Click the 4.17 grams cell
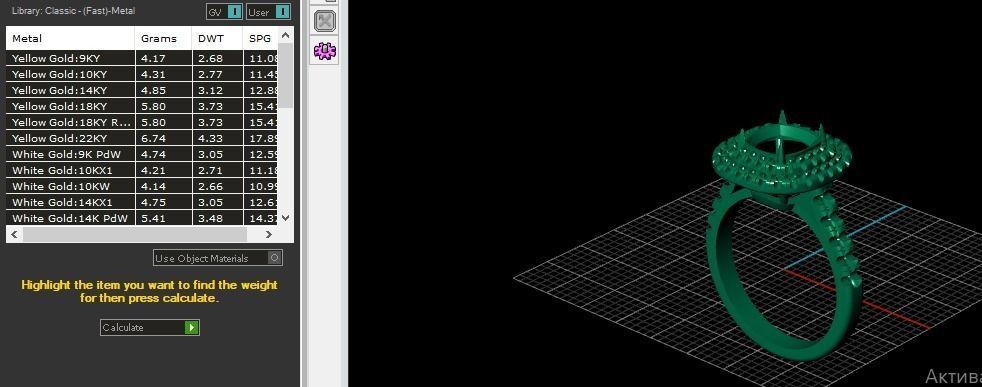 pos(163,58)
